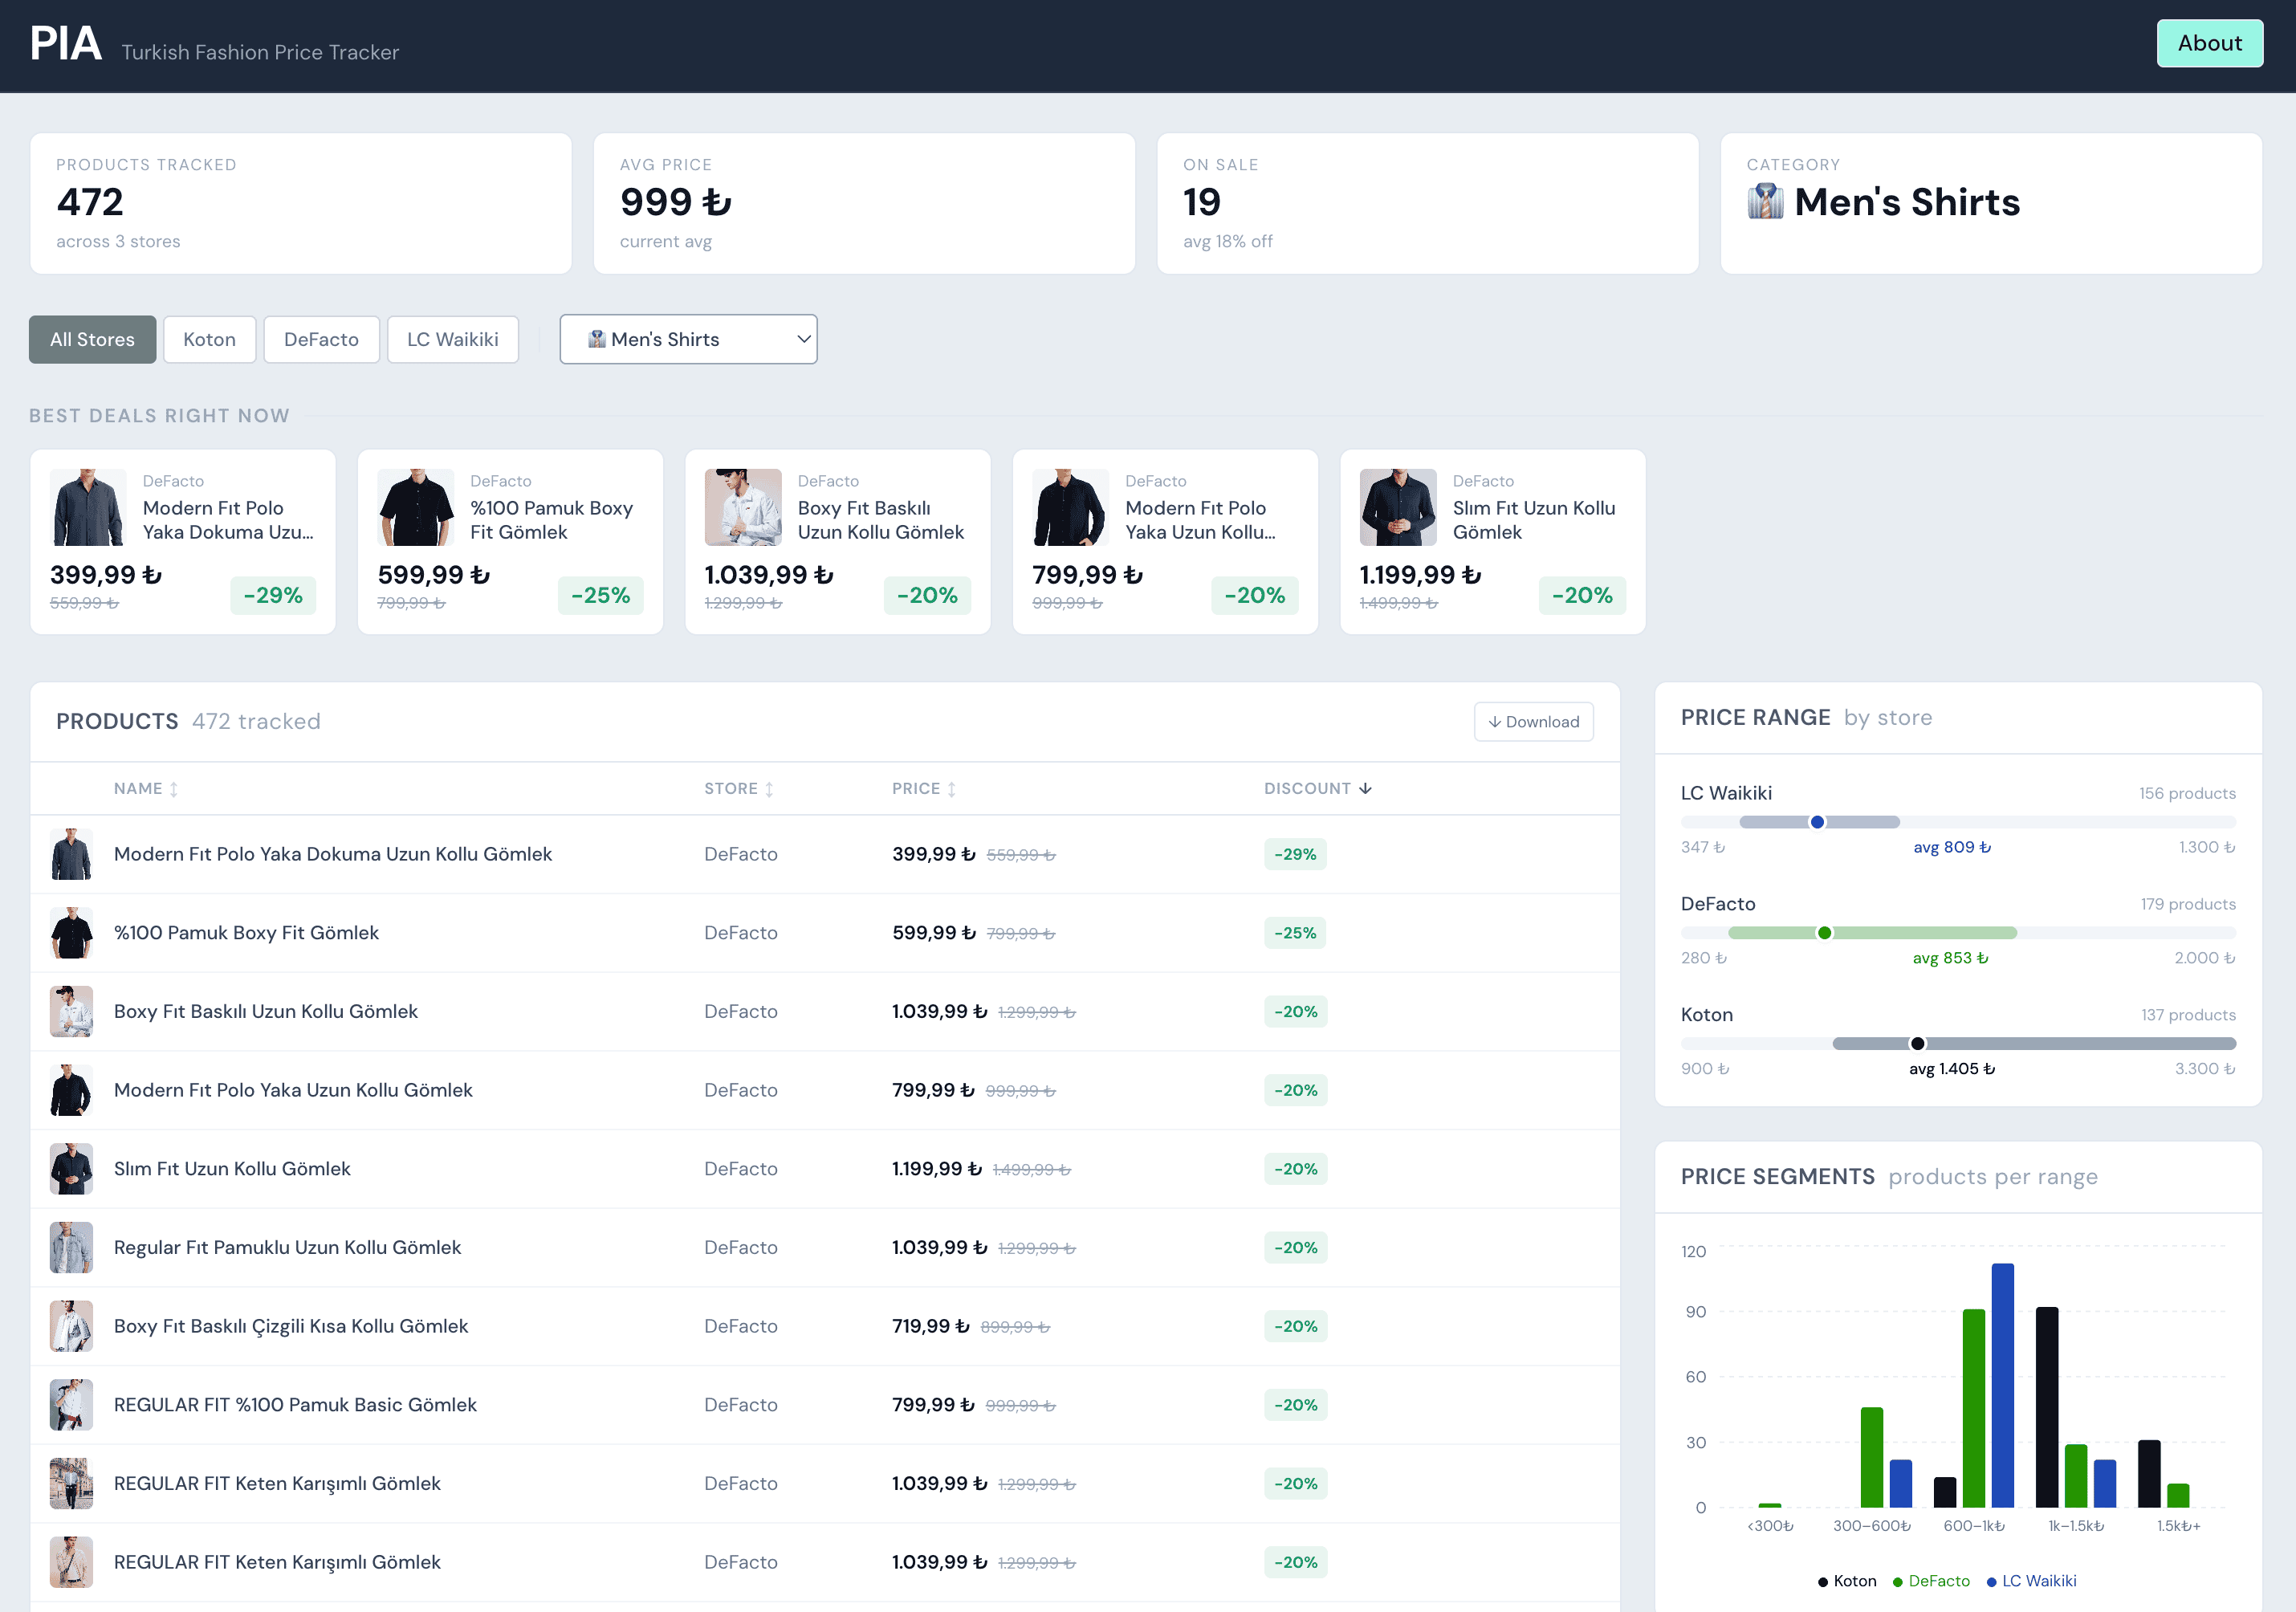Click the Avg Price 999 ₺ card
This screenshot has height=1612, width=2296.
pos(864,204)
